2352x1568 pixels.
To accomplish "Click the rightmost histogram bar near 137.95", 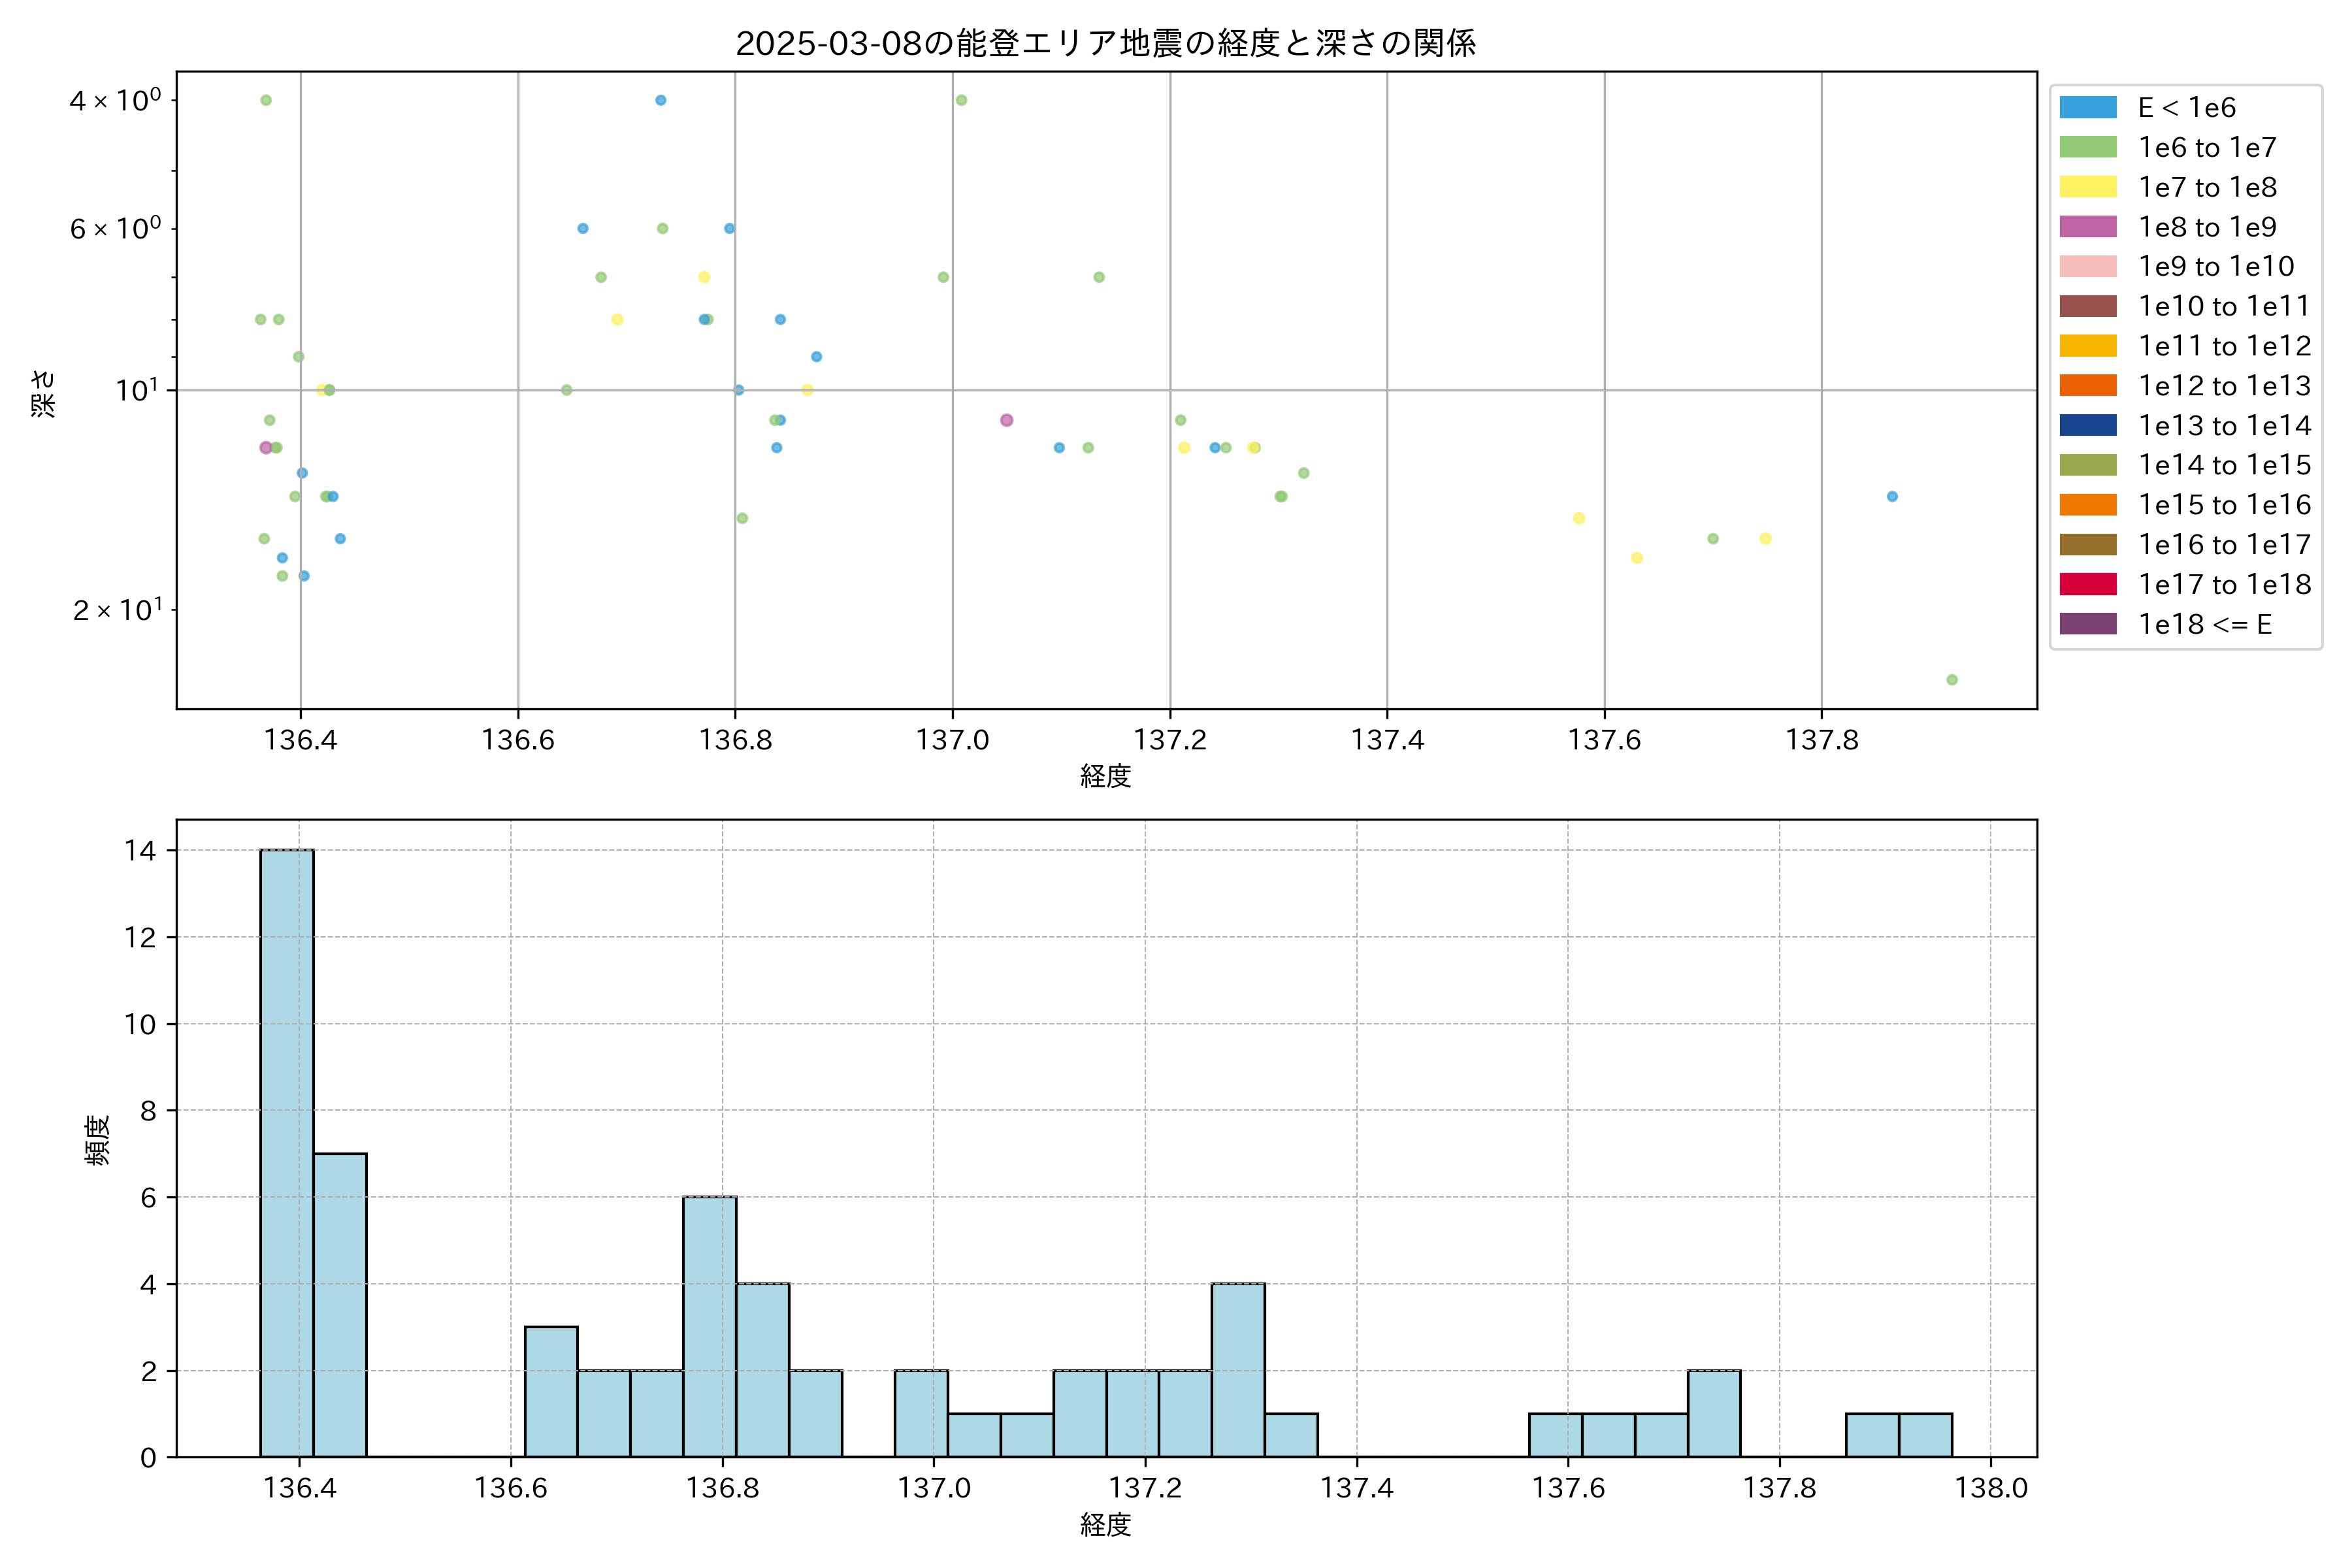I will 1925,1435.
